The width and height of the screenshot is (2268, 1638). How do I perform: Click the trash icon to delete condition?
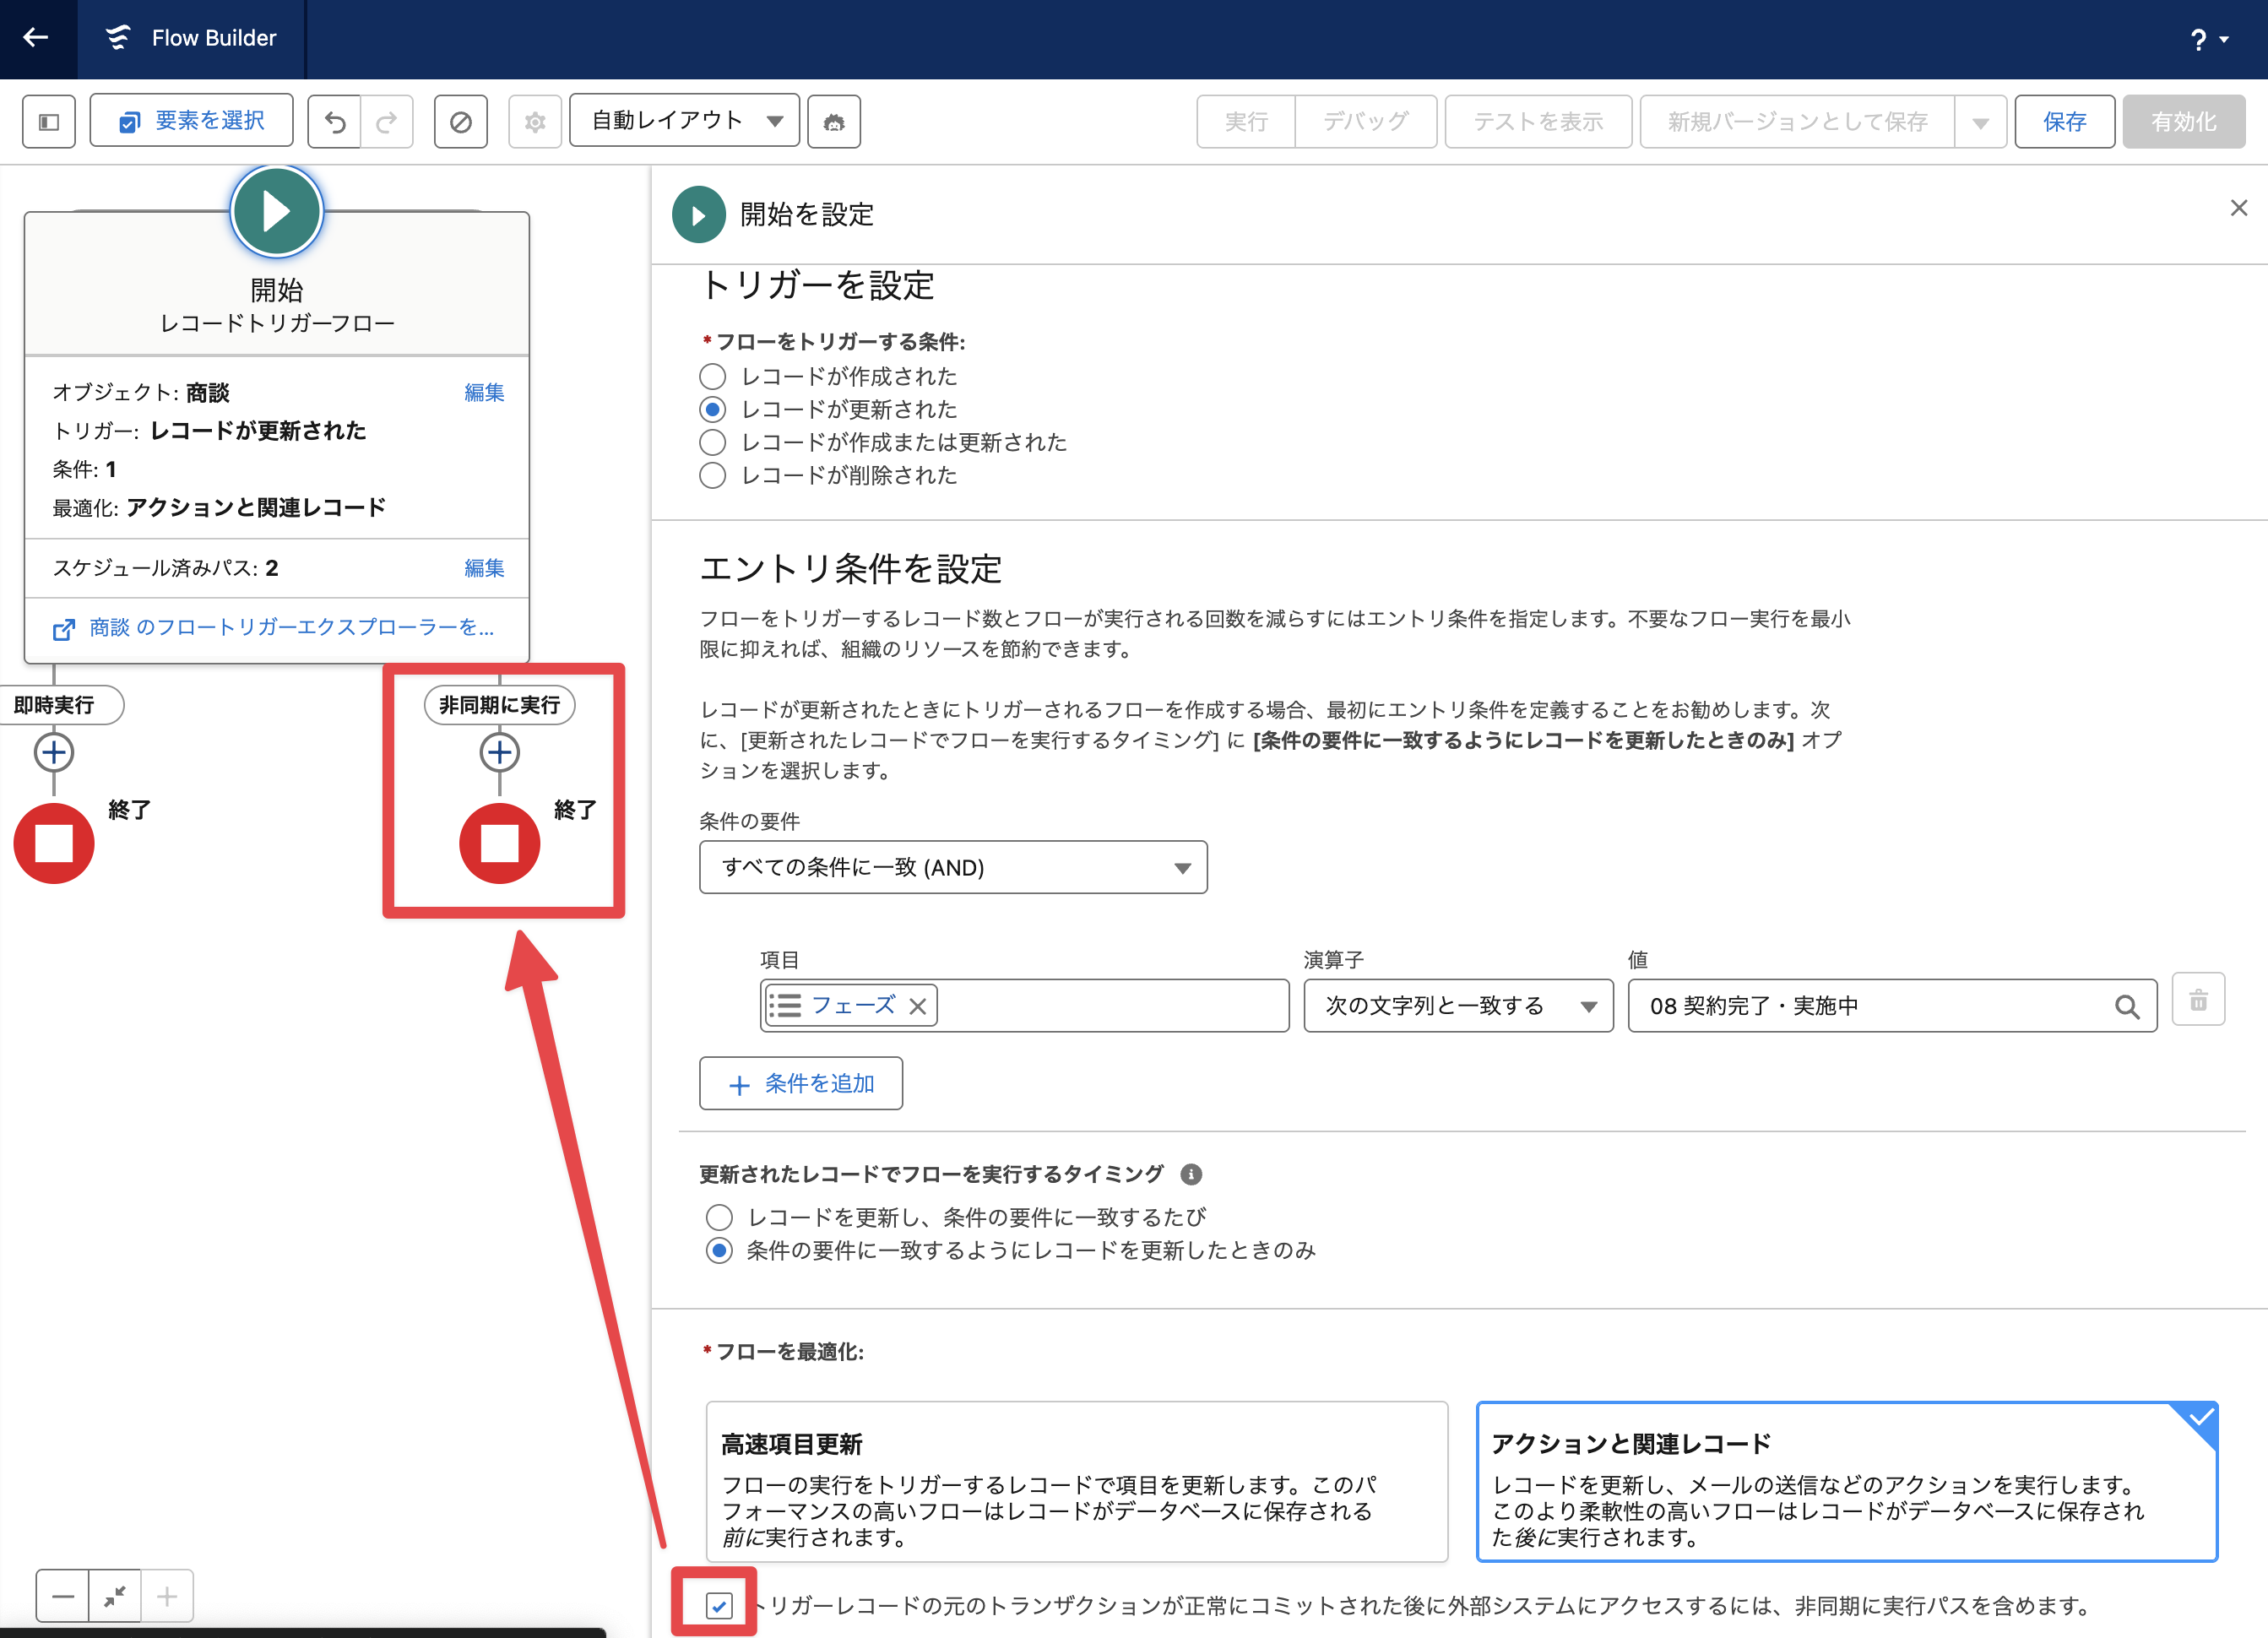pos(2197,1000)
